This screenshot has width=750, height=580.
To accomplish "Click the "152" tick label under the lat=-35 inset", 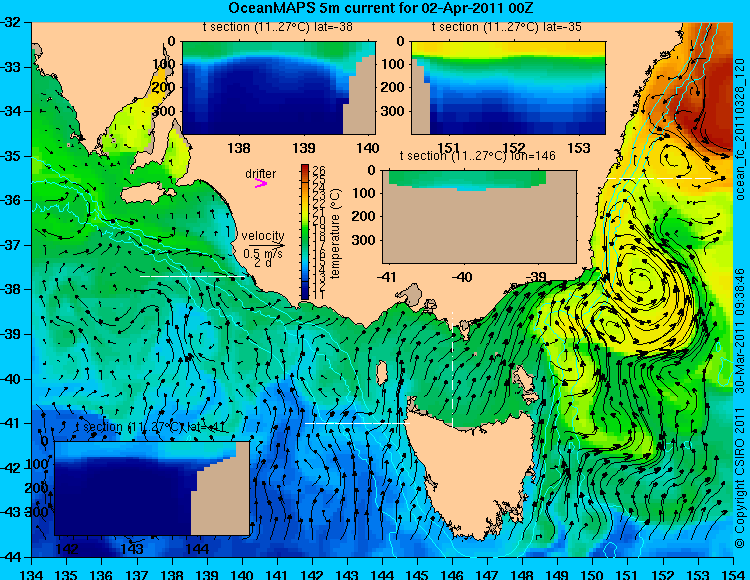I will [514, 148].
